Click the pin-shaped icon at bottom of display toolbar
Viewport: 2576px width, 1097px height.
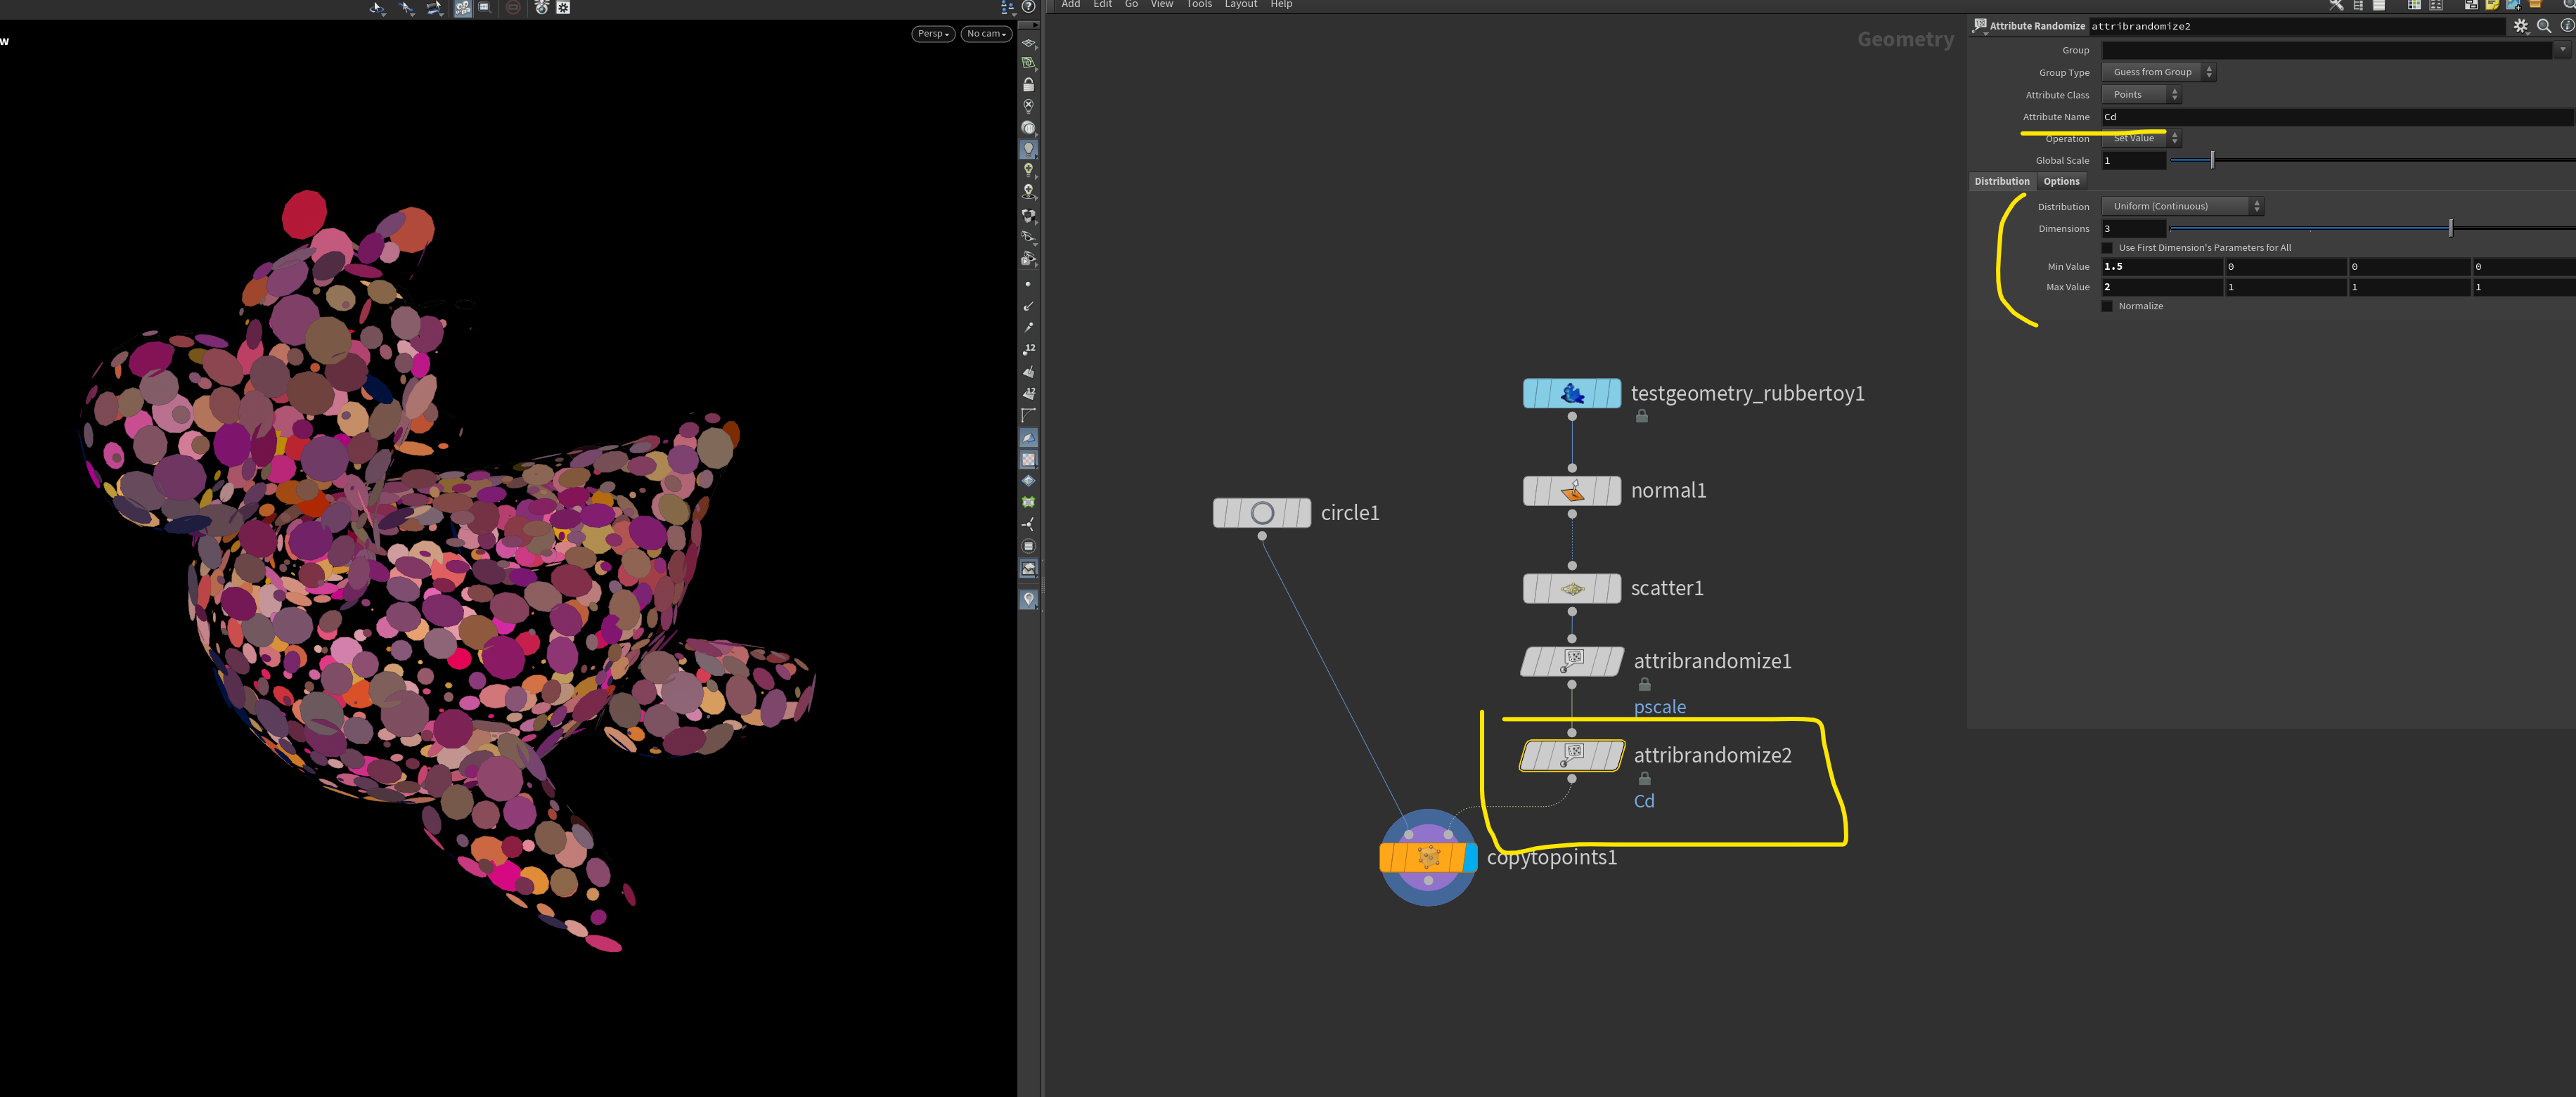point(1028,600)
